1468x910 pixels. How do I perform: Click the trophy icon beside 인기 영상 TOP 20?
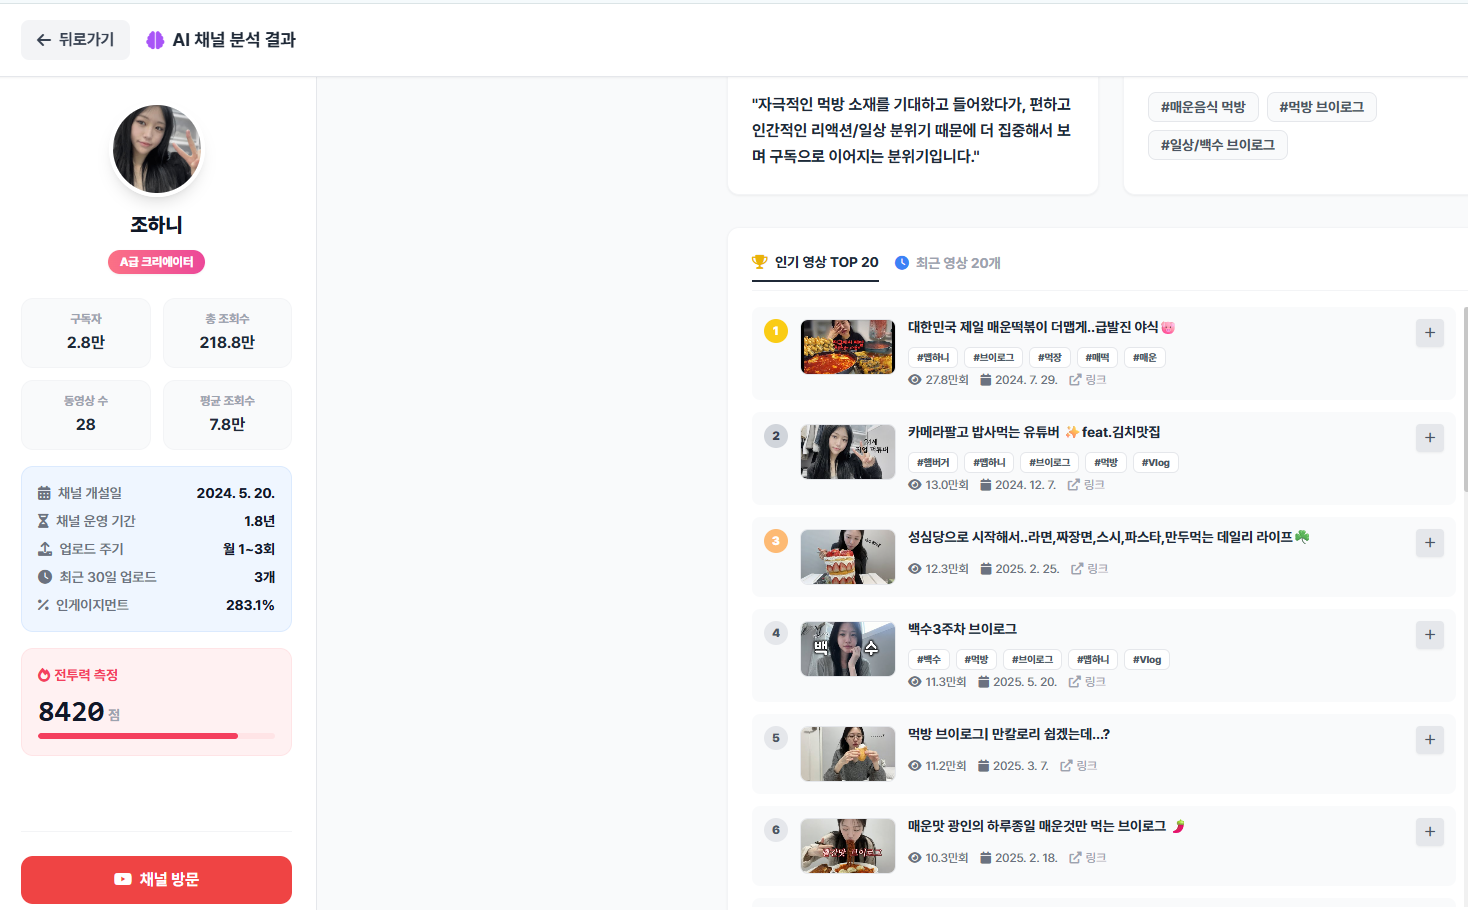pyautogui.click(x=761, y=262)
